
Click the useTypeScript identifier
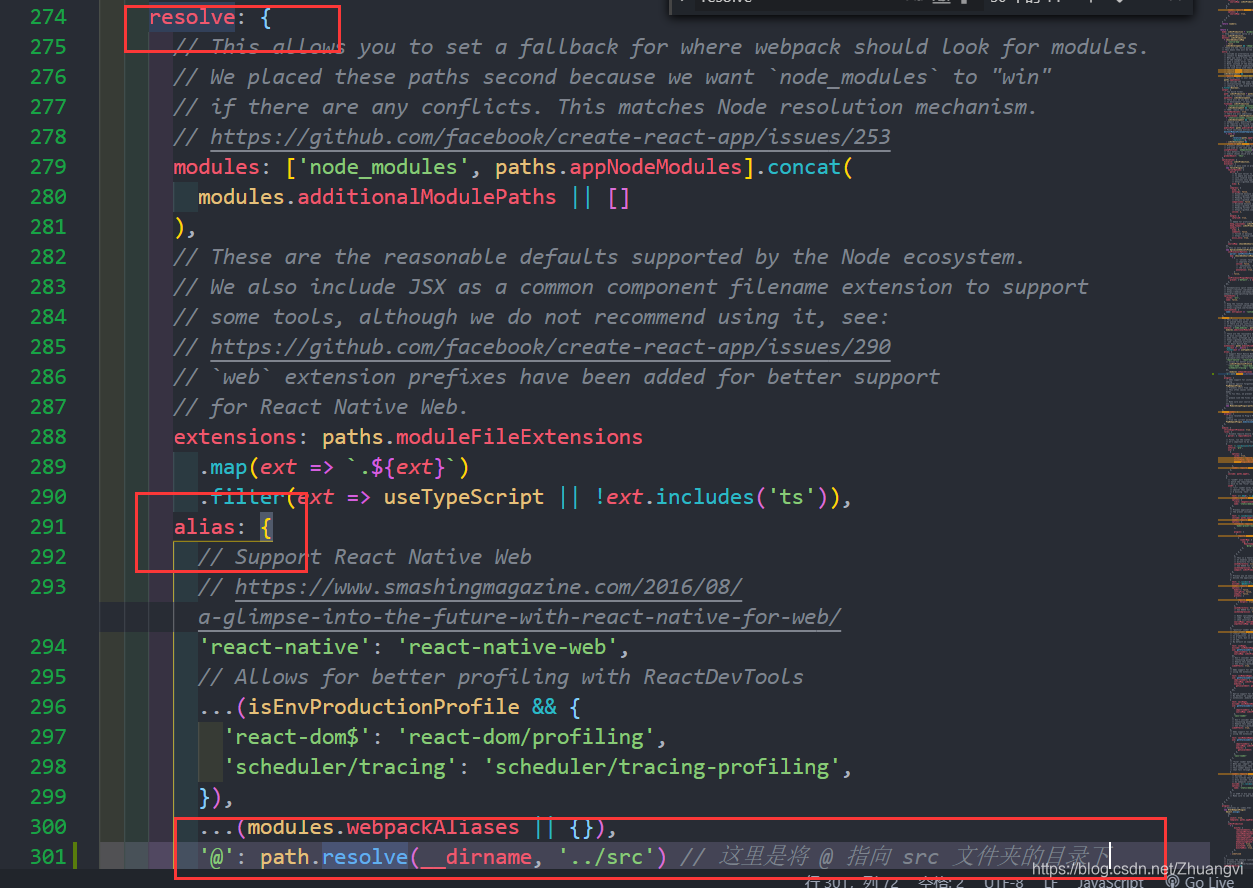pyautogui.click(x=464, y=497)
